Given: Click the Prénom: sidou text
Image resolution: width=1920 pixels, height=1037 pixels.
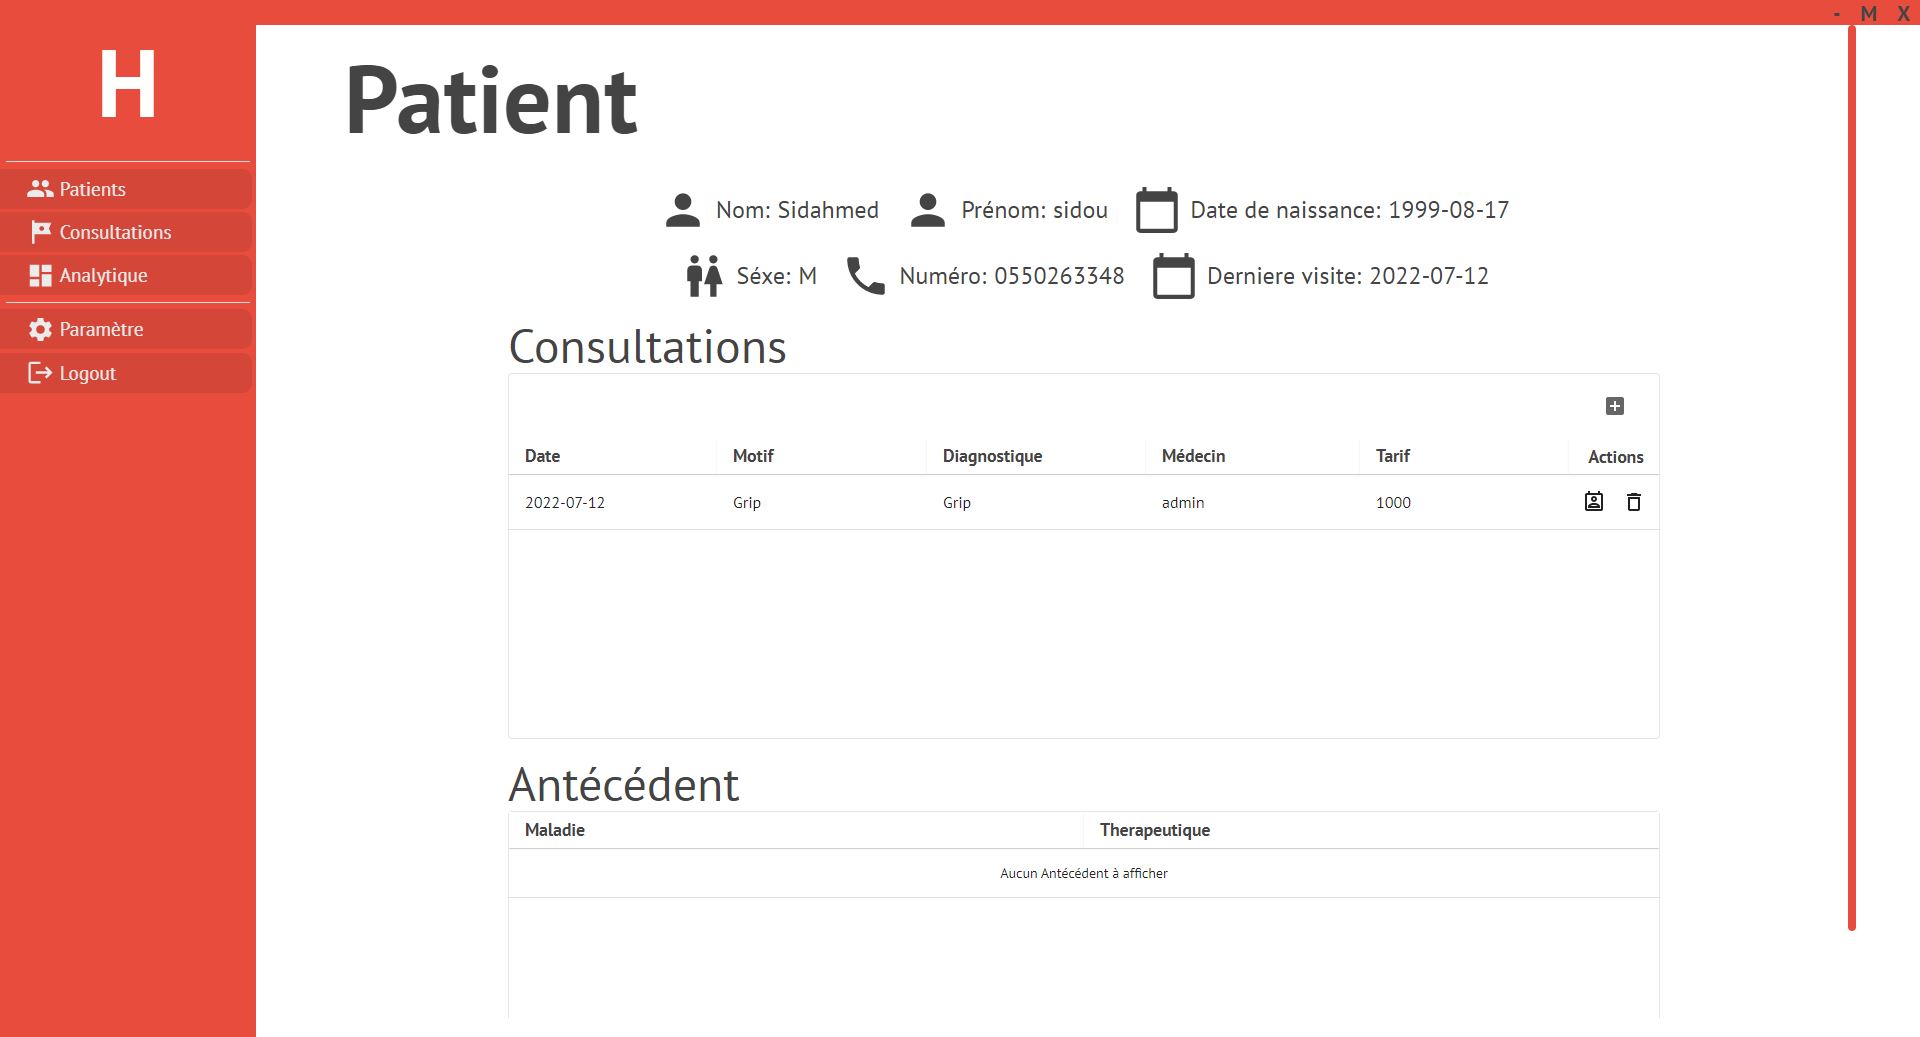Looking at the screenshot, I should (x=1034, y=210).
